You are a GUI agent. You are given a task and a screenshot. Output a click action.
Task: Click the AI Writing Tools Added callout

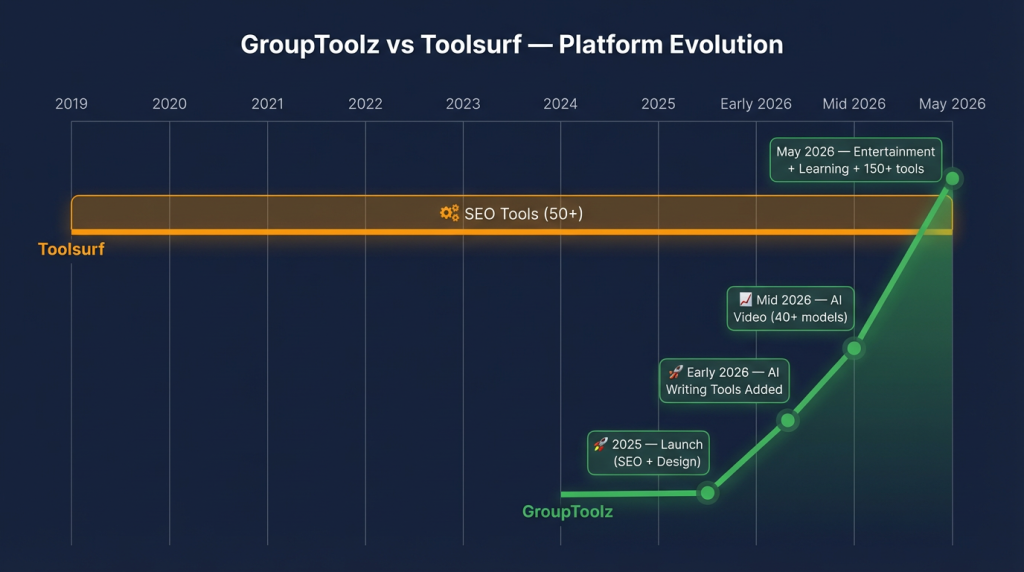[724, 381]
